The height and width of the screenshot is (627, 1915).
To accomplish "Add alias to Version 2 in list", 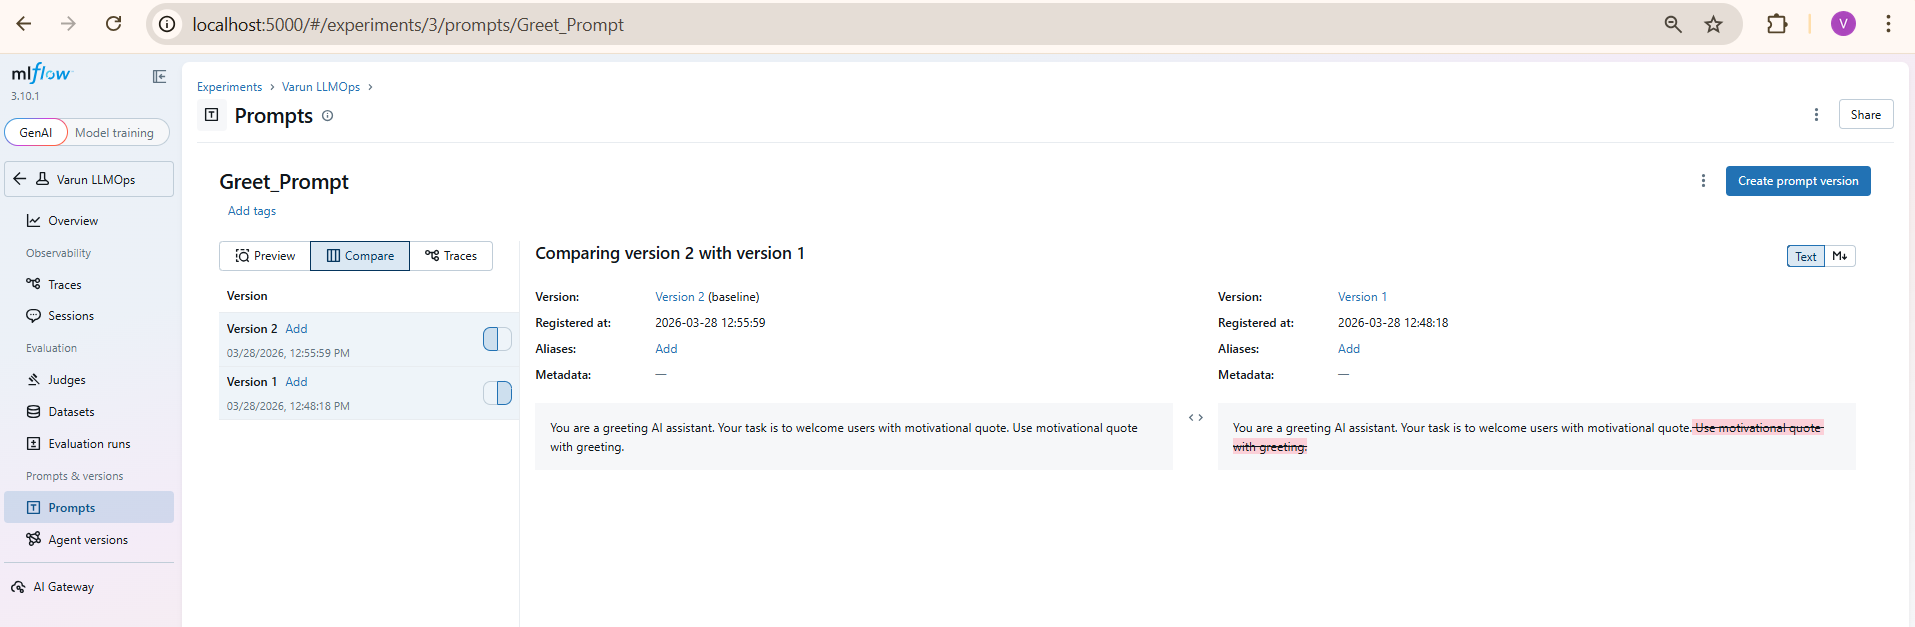I will [296, 329].
